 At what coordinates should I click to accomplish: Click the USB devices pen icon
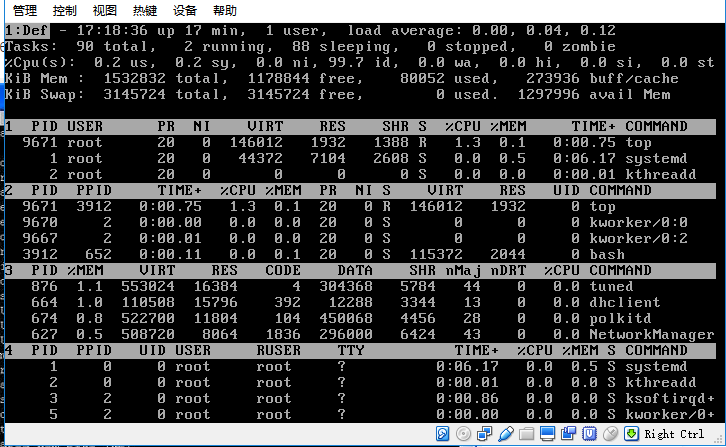coord(505,434)
